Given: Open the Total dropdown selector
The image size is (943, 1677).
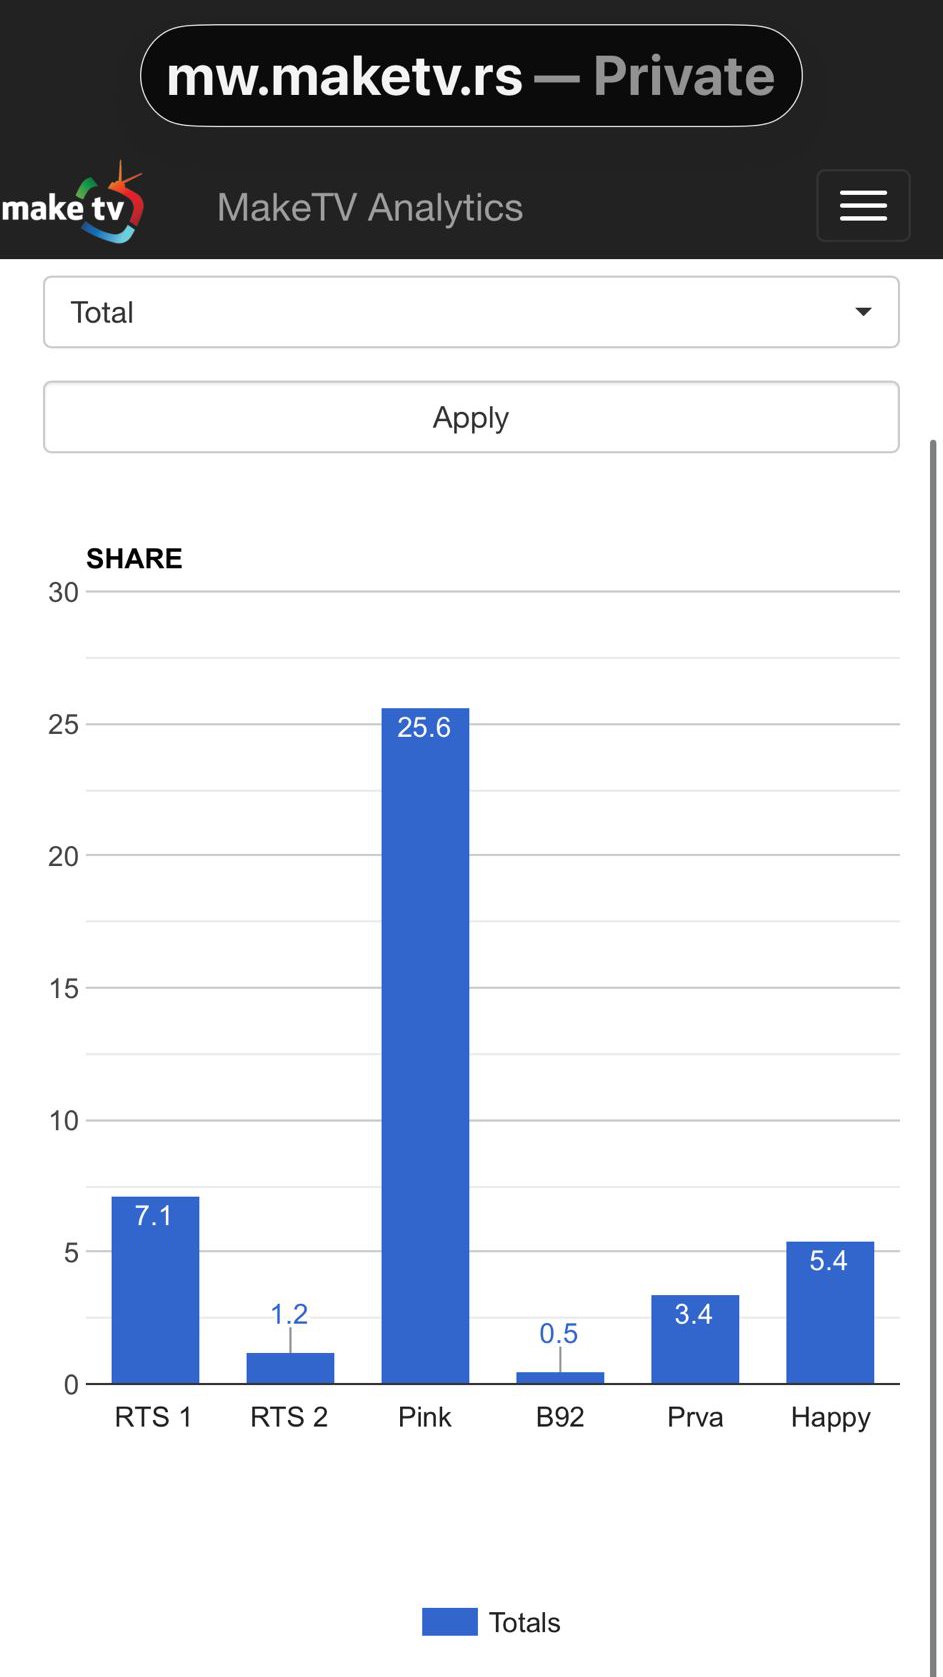Looking at the screenshot, I should coord(471,313).
